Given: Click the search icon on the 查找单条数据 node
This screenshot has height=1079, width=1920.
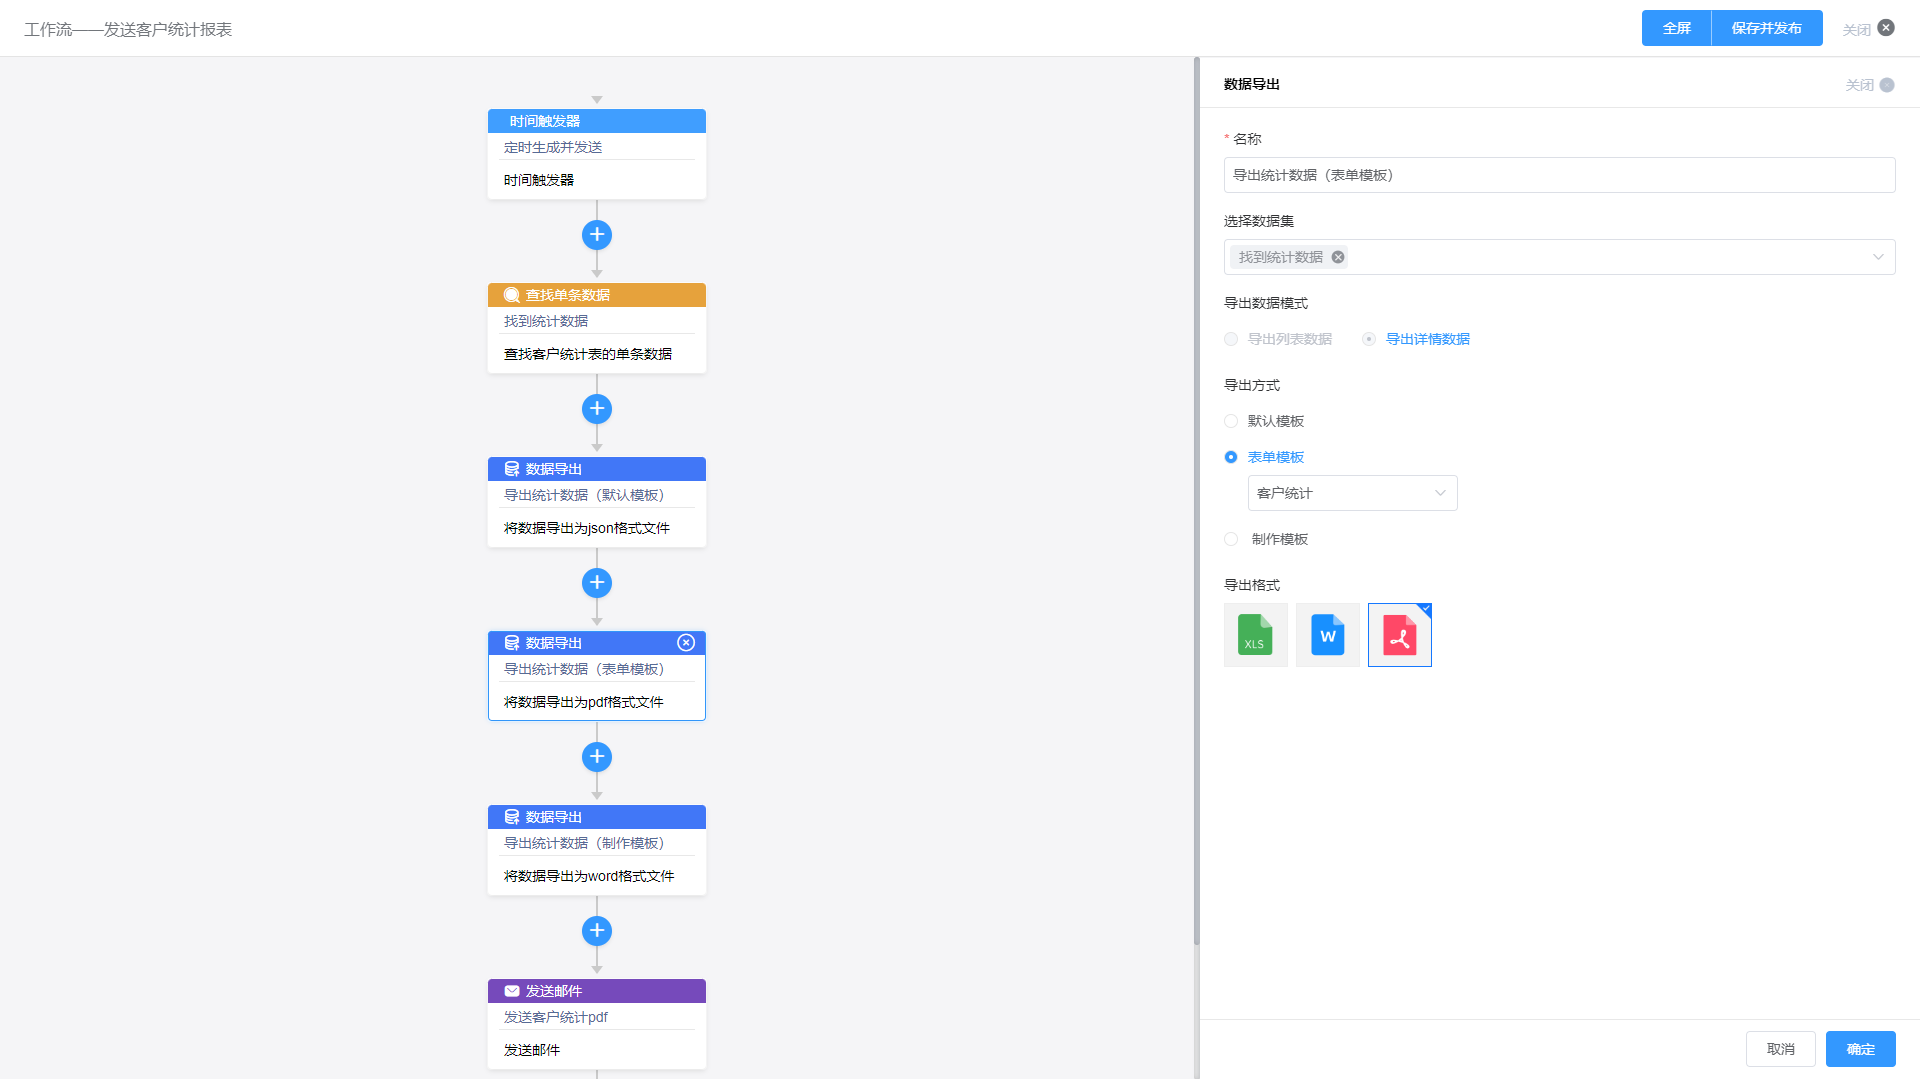Looking at the screenshot, I should click(x=512, y=295).
